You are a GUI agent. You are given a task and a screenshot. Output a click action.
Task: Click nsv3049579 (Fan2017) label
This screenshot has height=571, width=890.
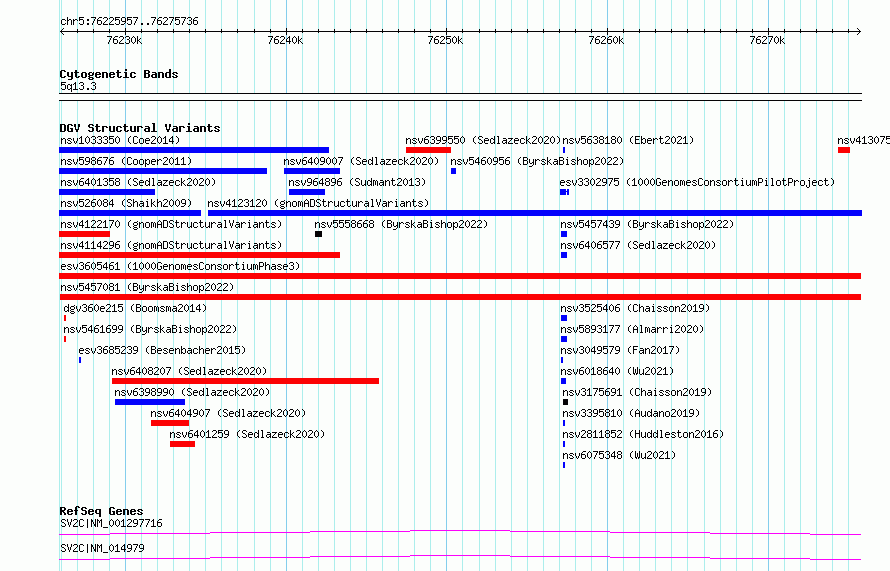pos(620,350)
